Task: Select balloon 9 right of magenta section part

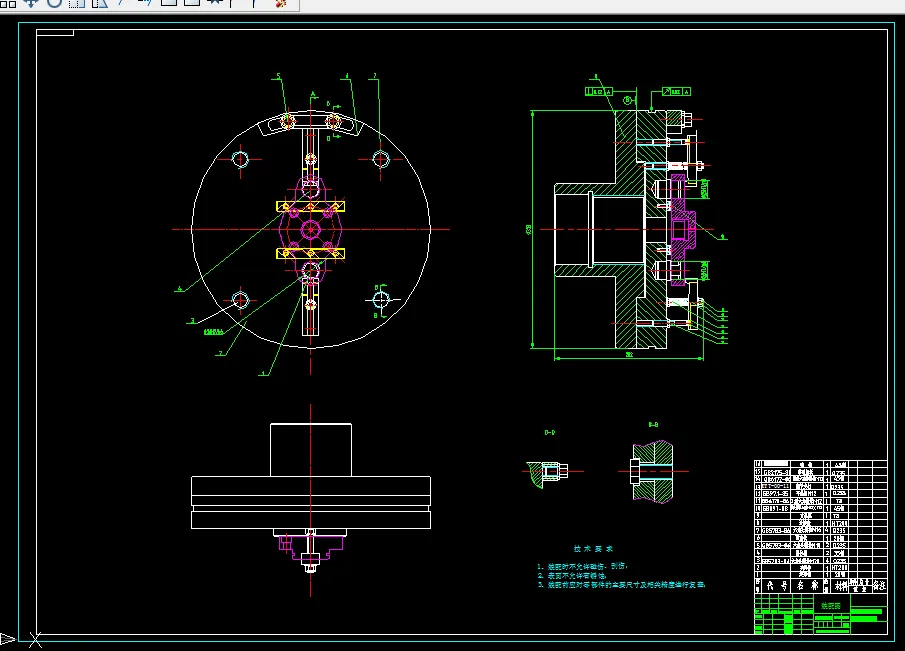Action: (723, 237)
